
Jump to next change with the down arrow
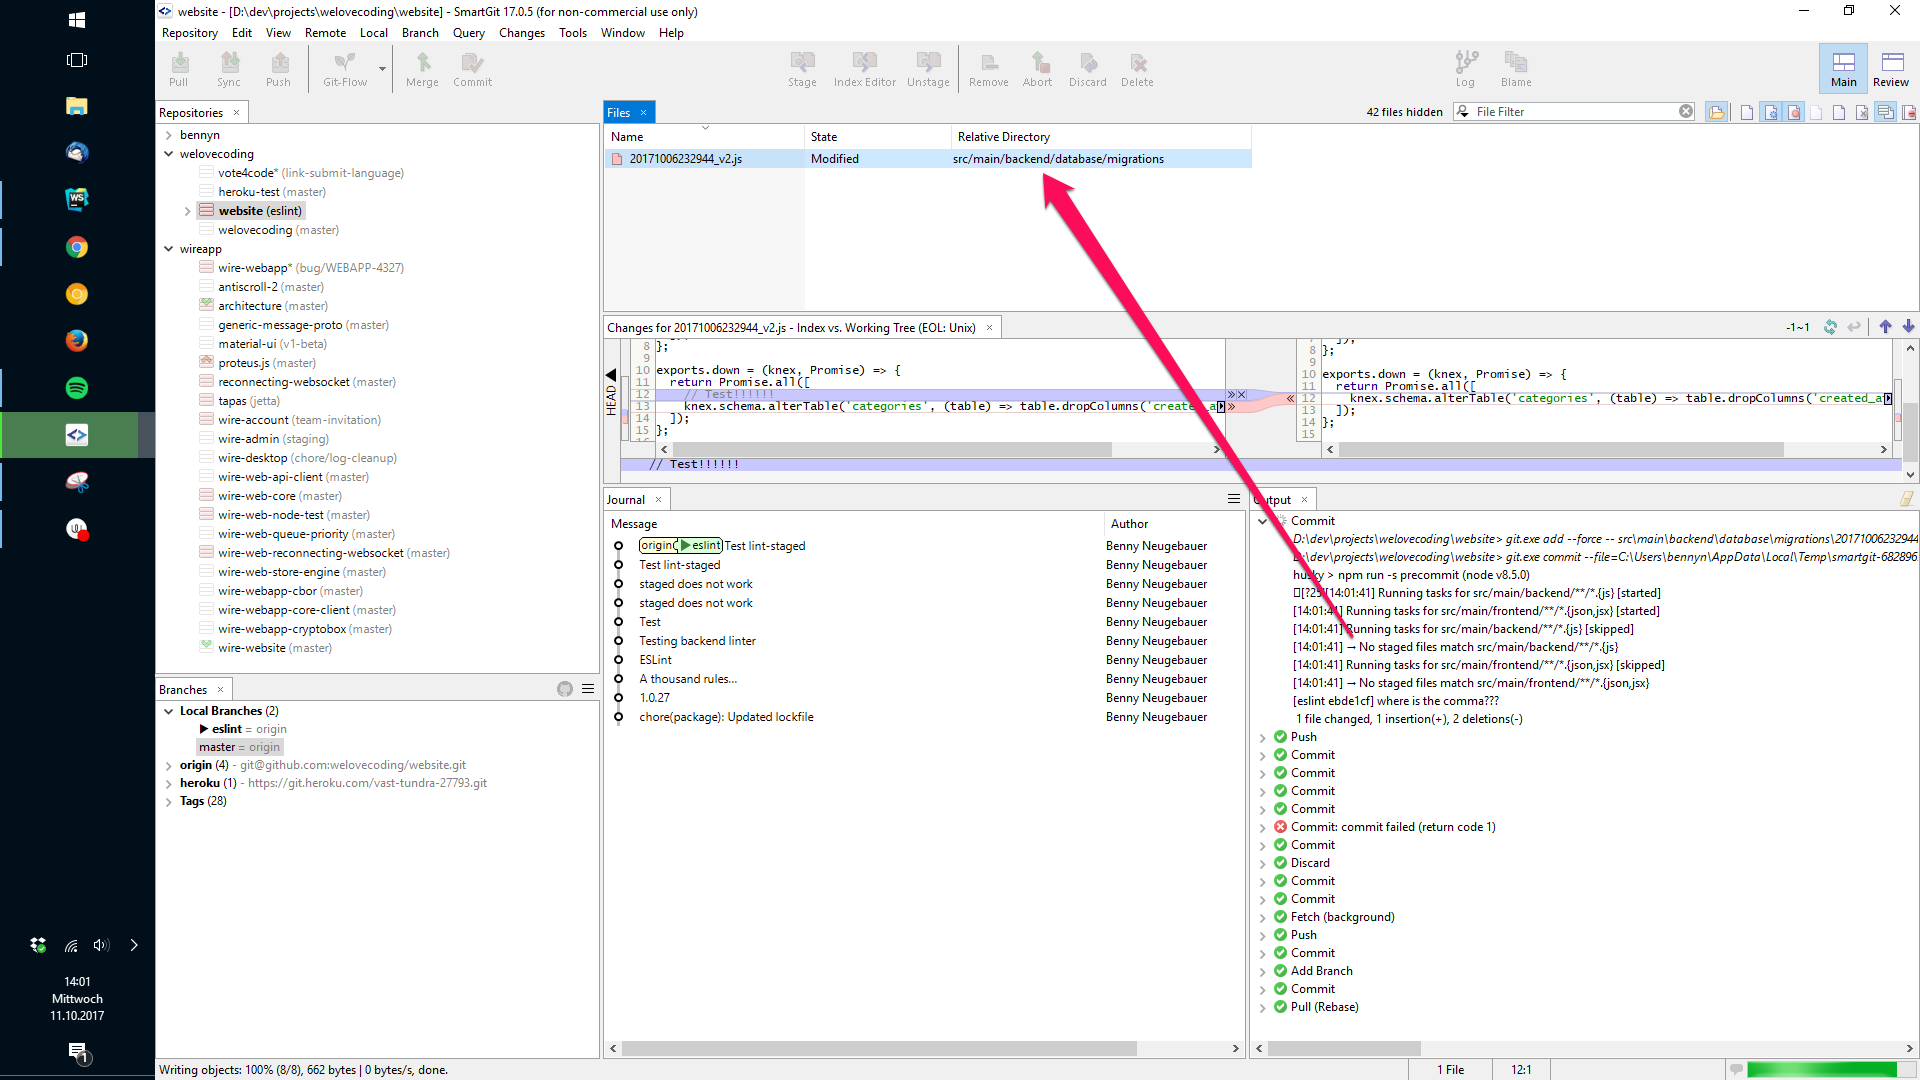(1908, 327)
